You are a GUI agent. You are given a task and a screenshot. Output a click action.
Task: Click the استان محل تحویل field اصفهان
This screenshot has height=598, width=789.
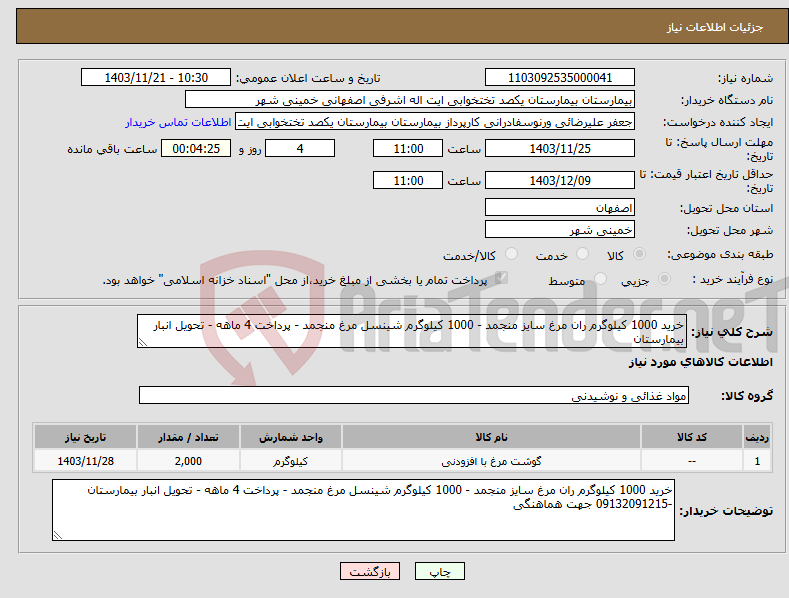pos(560,207)
